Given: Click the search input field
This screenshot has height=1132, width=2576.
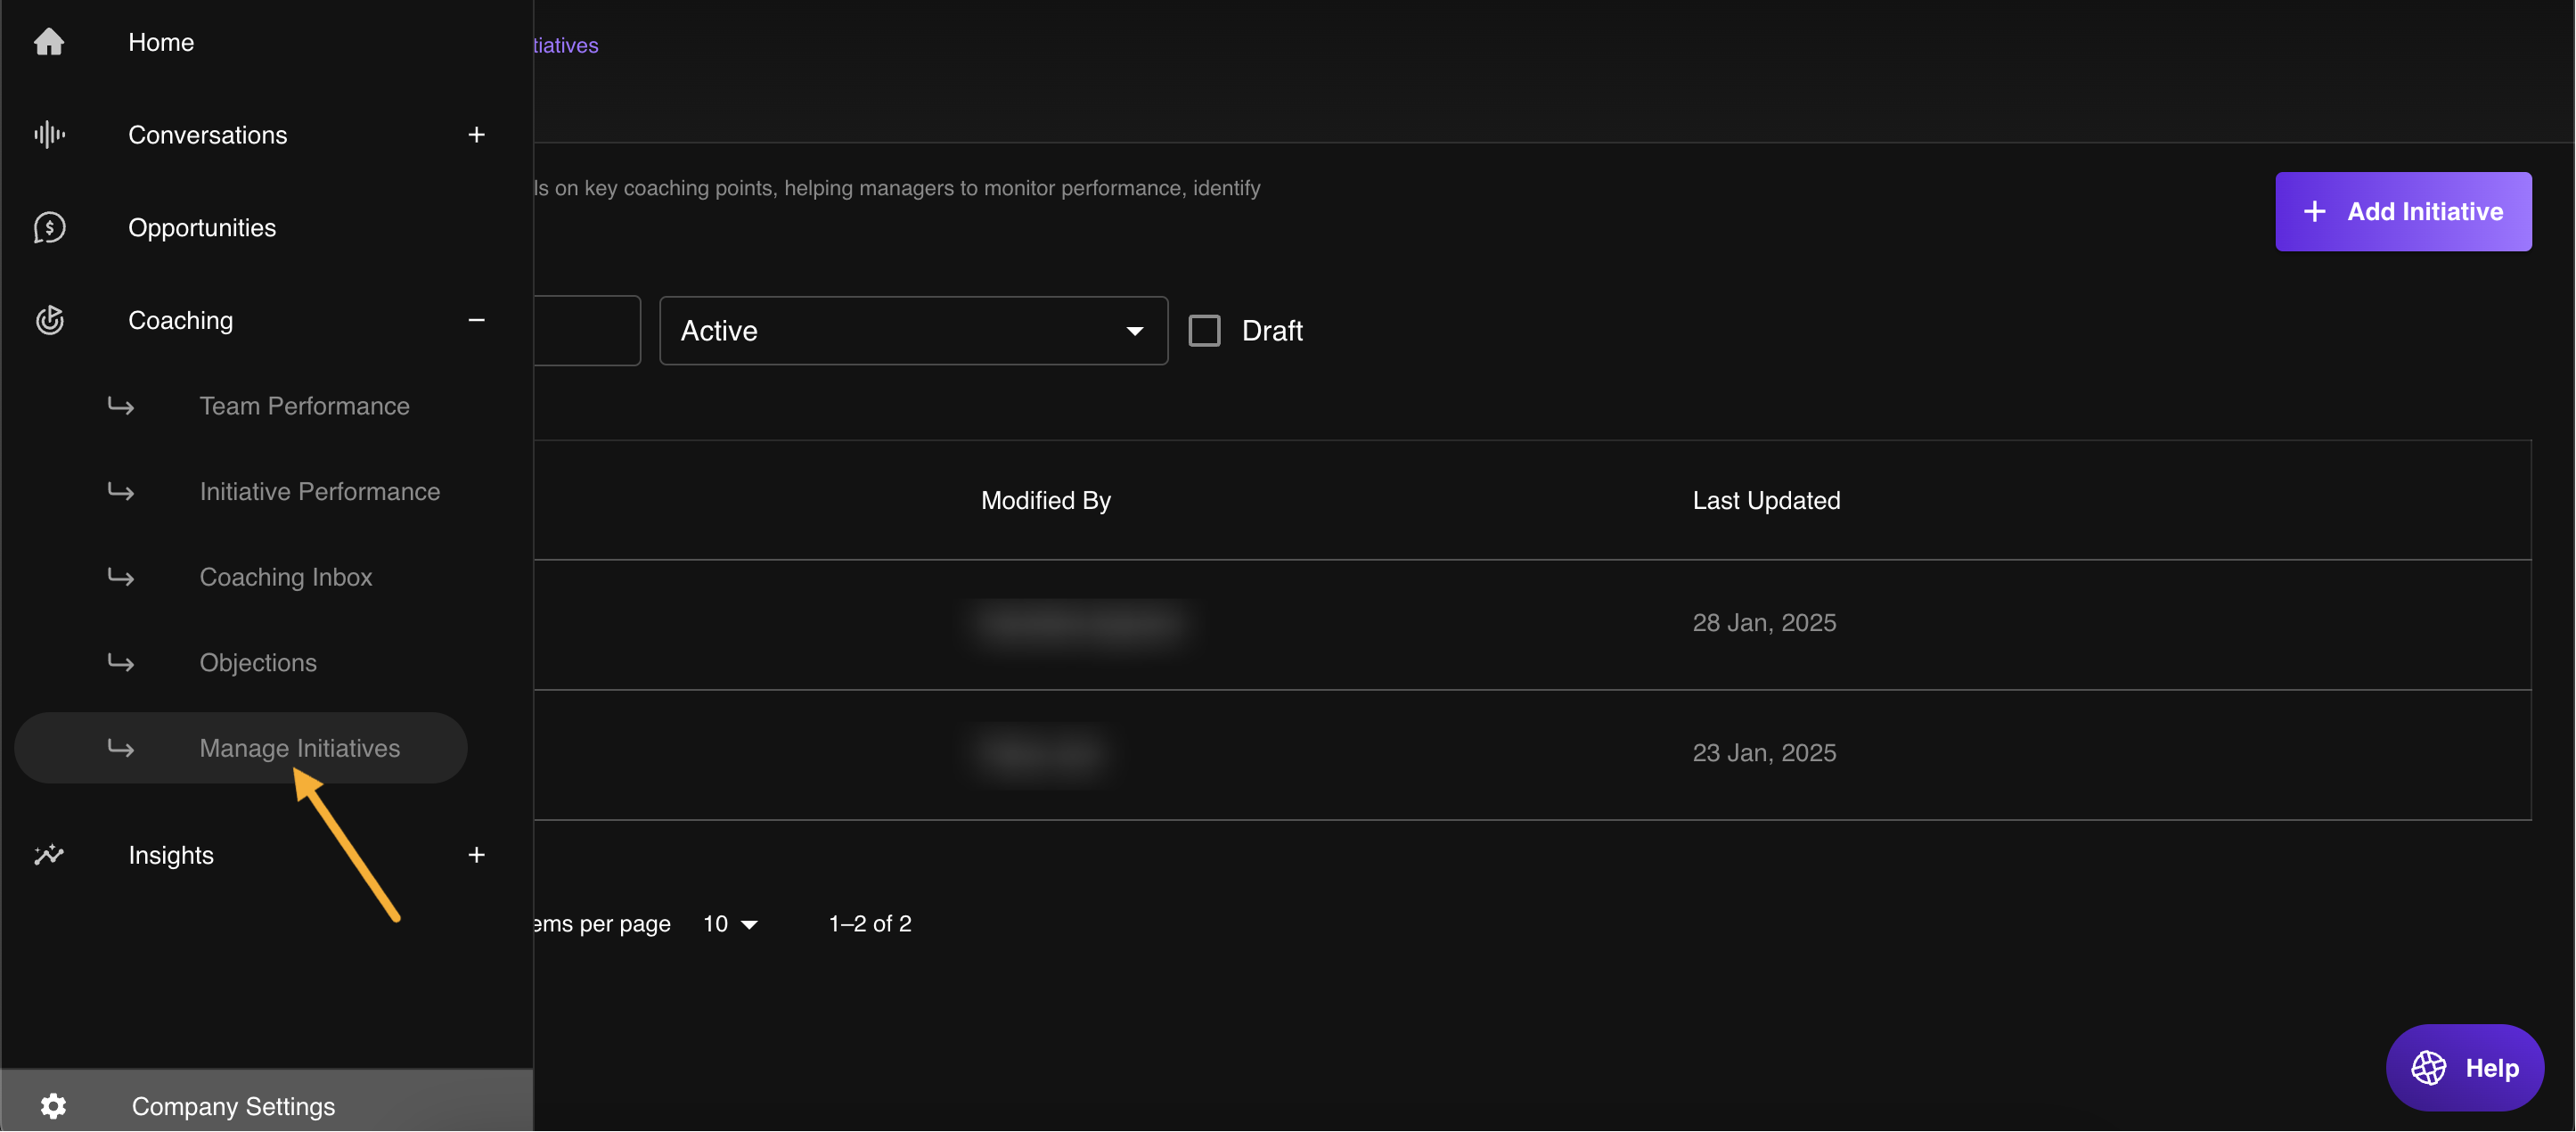Looking at the screenshot, I should click(x=588, y=331).
